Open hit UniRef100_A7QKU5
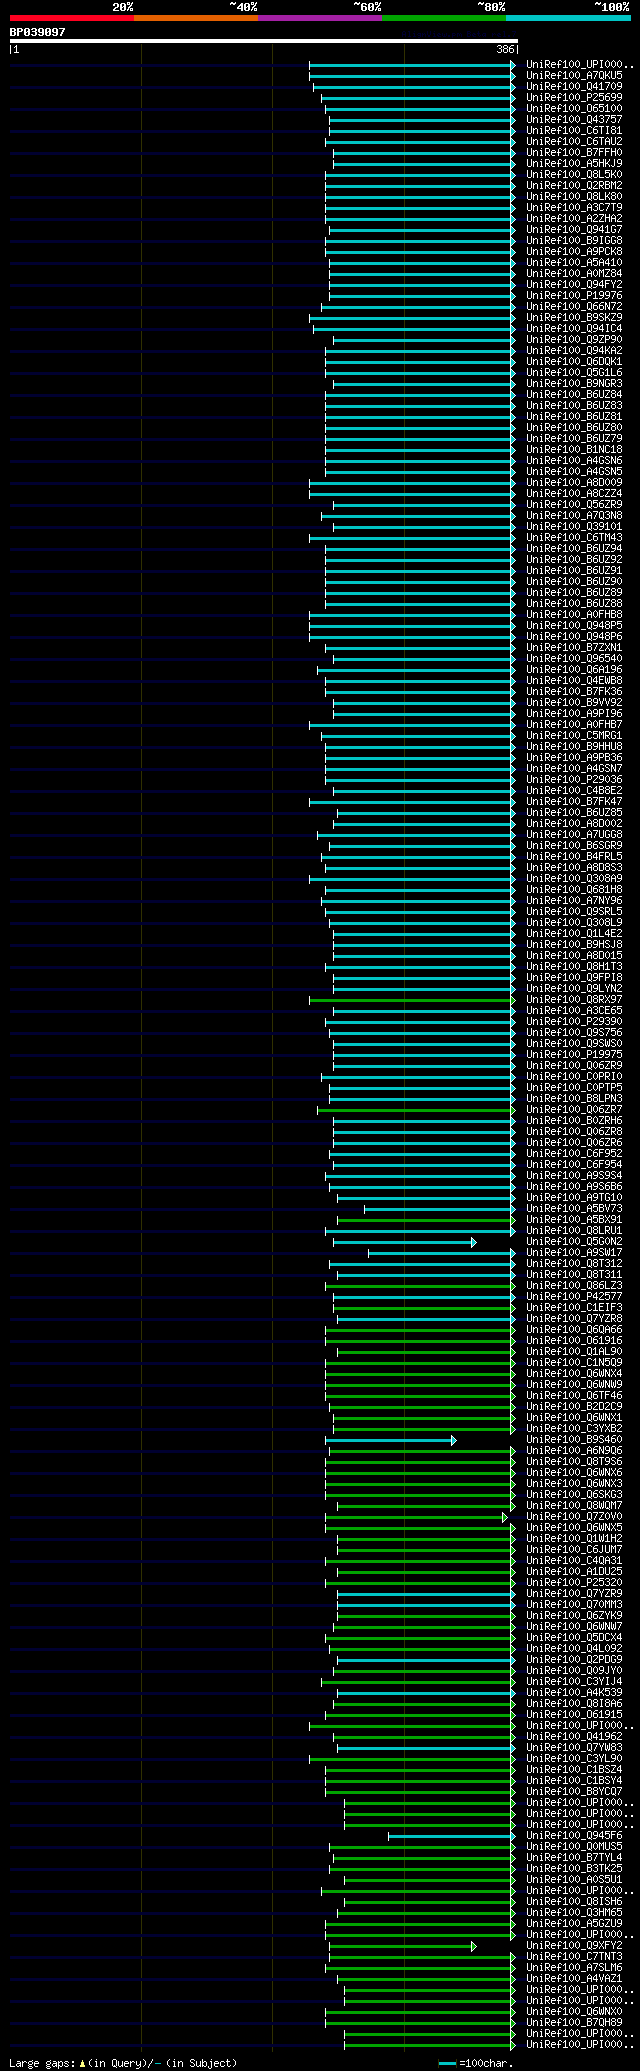 [574, 75]
